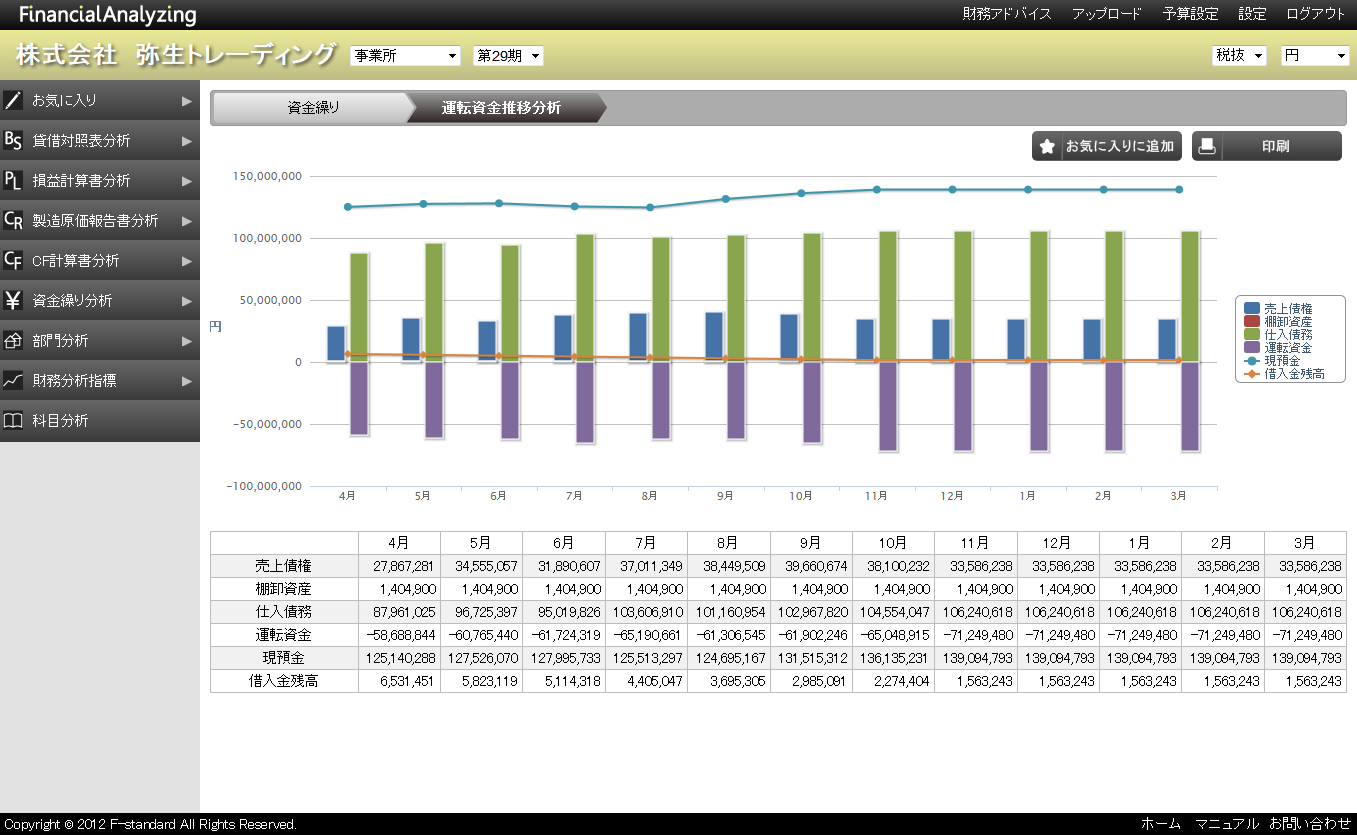Open 設定 in top menu
1357x835 pixels.
pos(1252,14)
